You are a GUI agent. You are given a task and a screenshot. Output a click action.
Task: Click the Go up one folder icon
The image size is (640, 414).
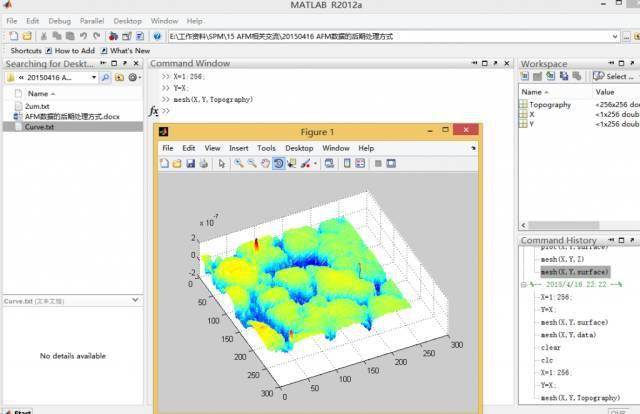coord(119,77)
